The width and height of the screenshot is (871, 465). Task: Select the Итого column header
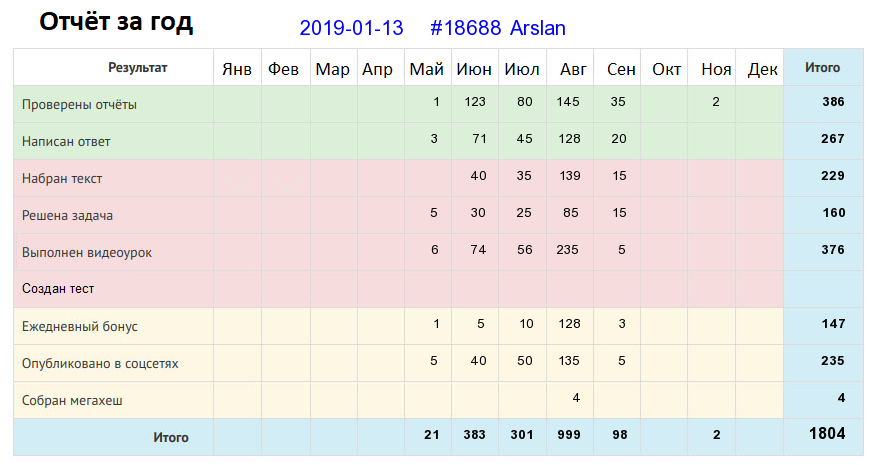point(822,68)
